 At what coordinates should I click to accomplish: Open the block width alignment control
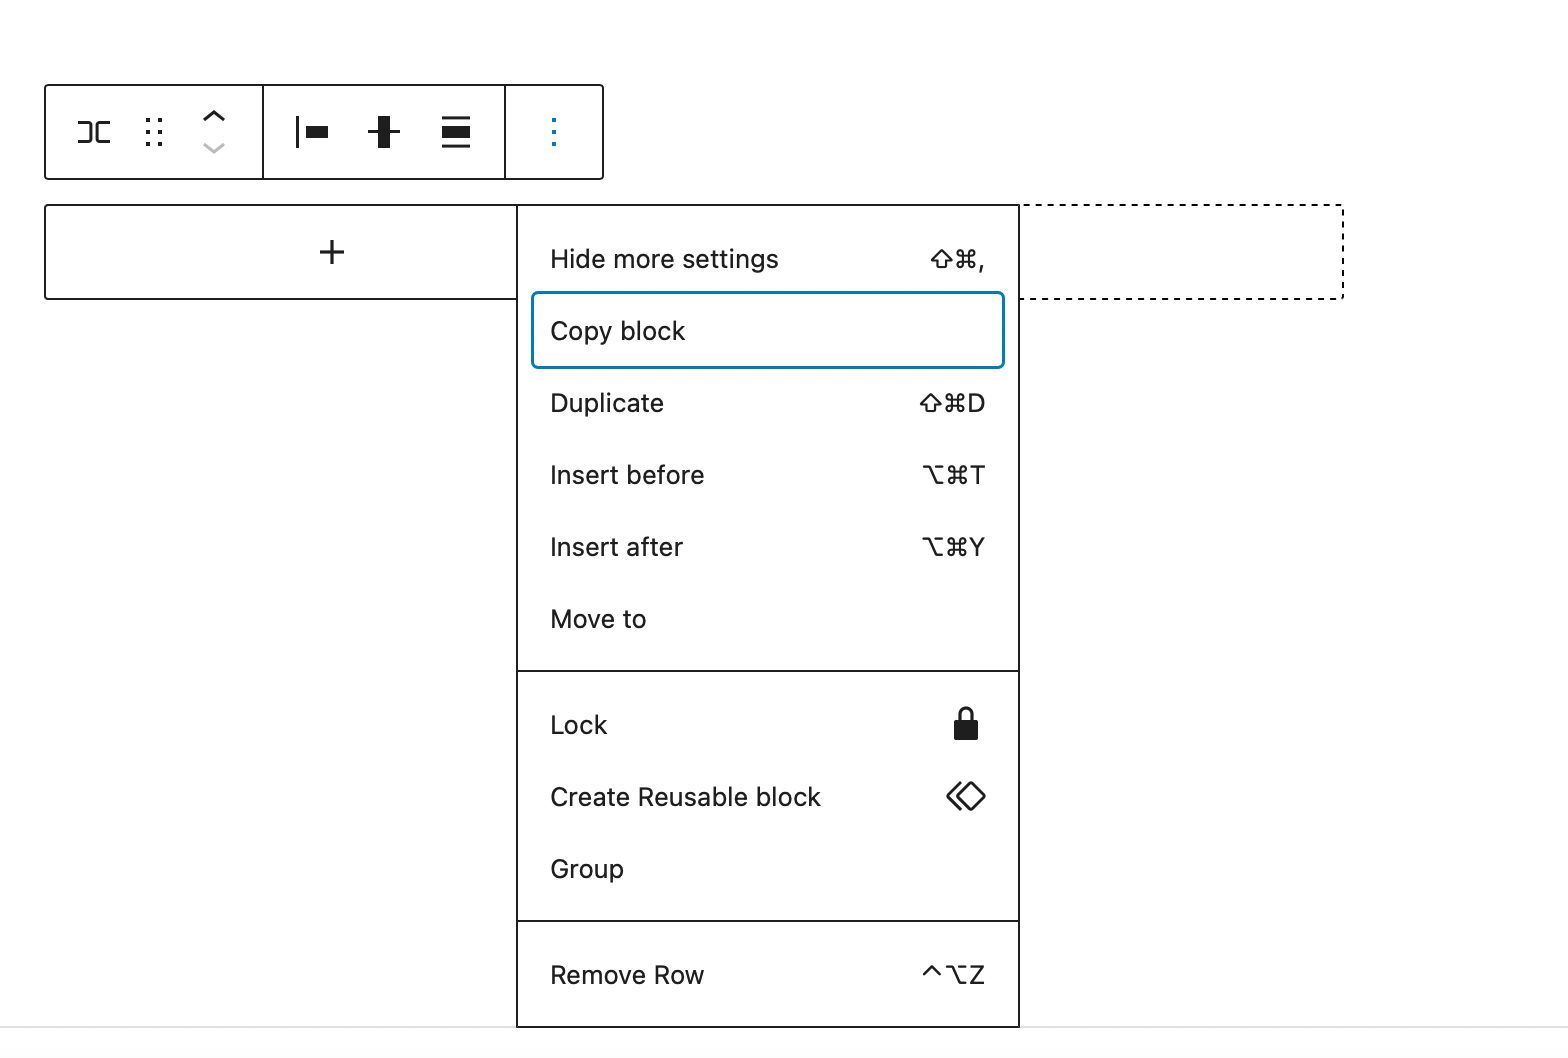pyautogui.click(x=456, y=132)
